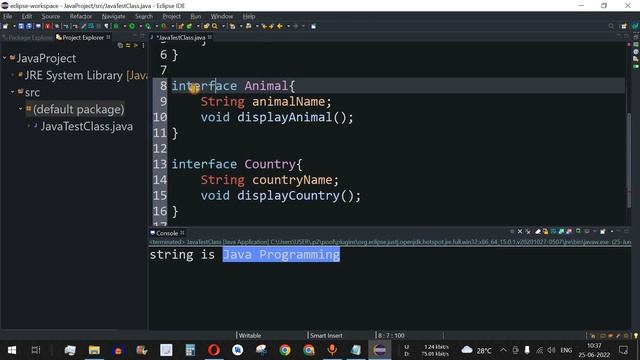Open the New file dropdown arrow
Viewport: 640px width, 360px height.
14,26
